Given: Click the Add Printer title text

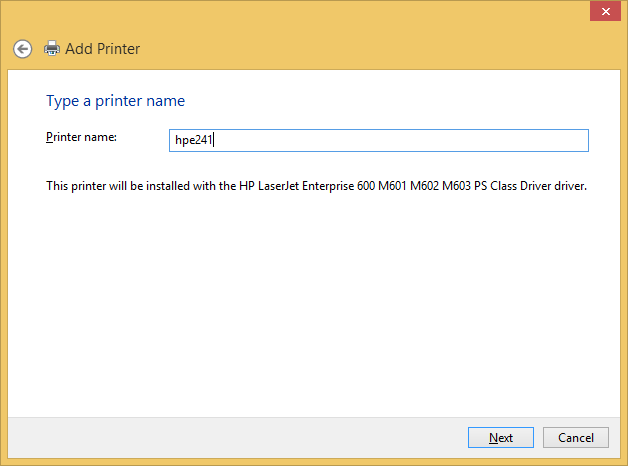Looking at the screenshot, I should click(x=102, y=48).
